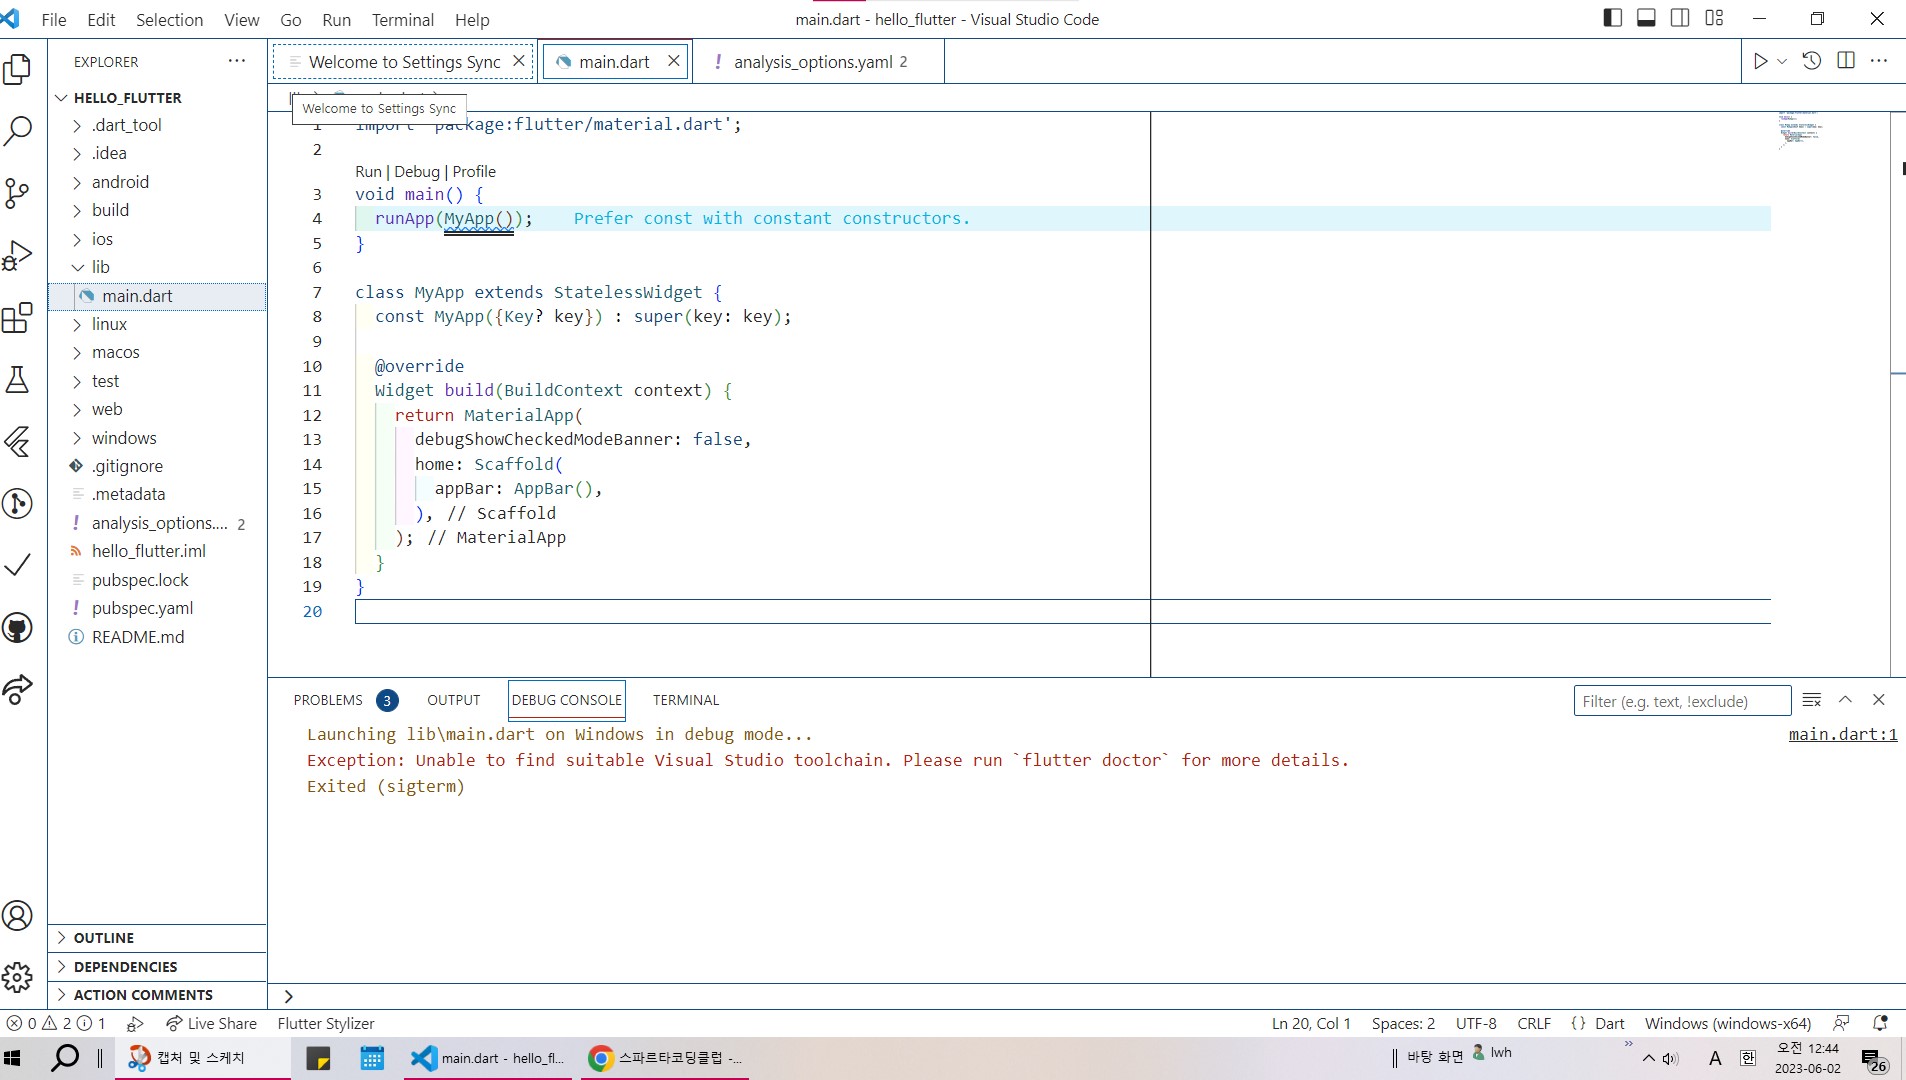Expand the DEPENDENCIES section

157,967
